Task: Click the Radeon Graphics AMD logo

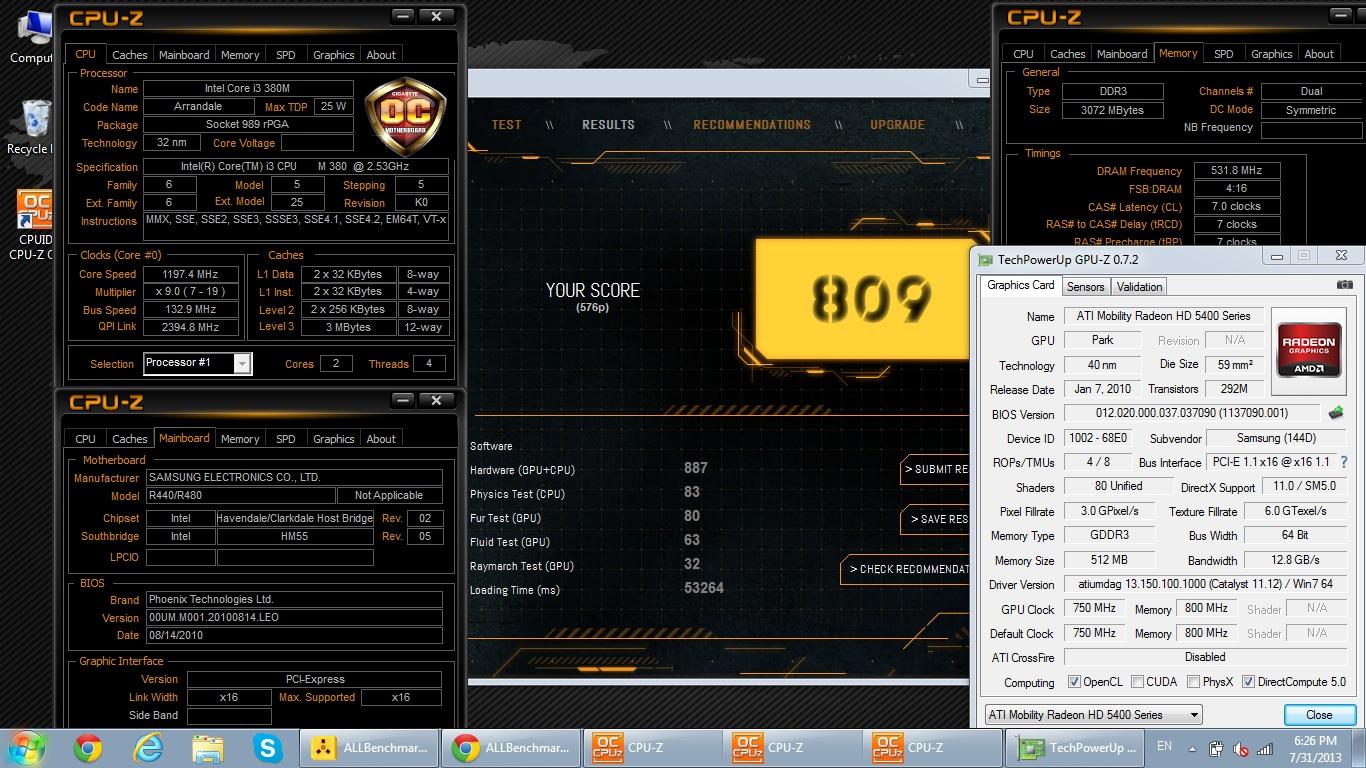Action: click(x=1310, y=351)
